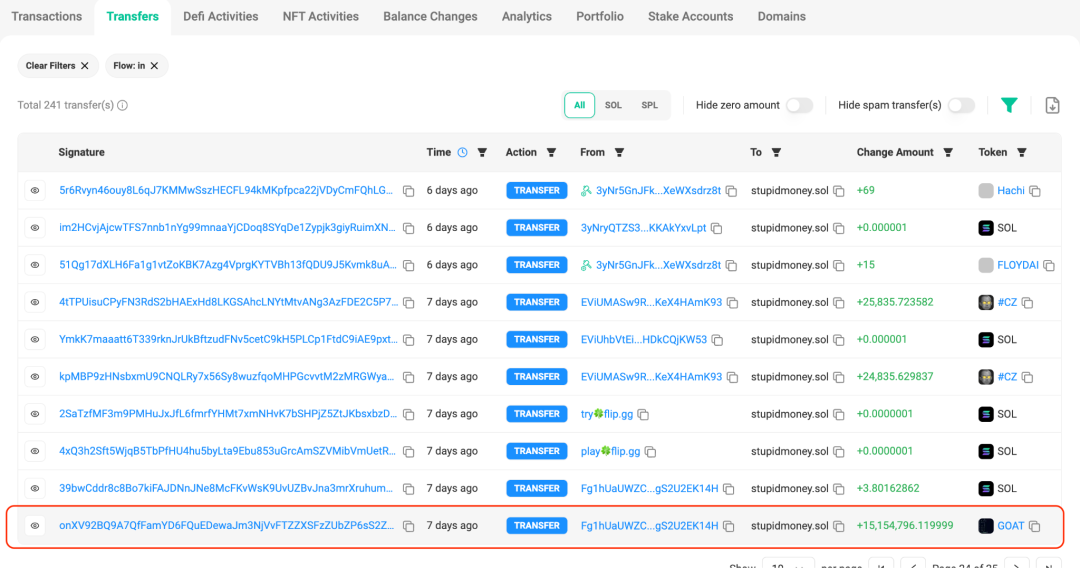Open the Balance Changes tab

430,16
